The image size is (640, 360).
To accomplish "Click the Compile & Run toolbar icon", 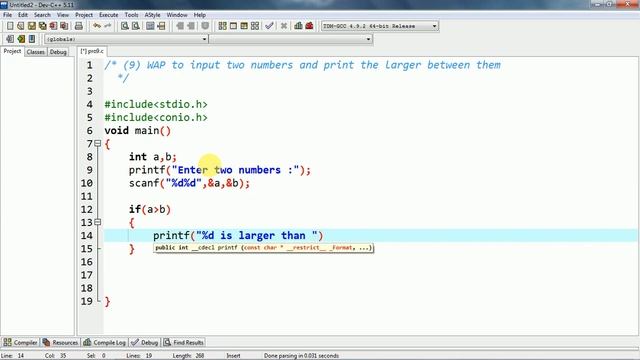I will pos(244,26).
